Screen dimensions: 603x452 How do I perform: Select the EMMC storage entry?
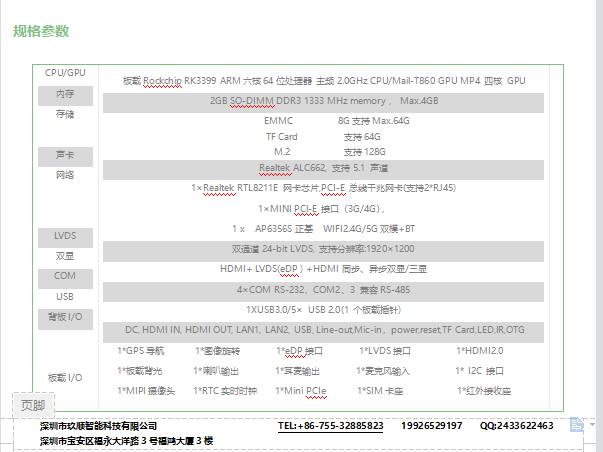(x=278, y=121)
